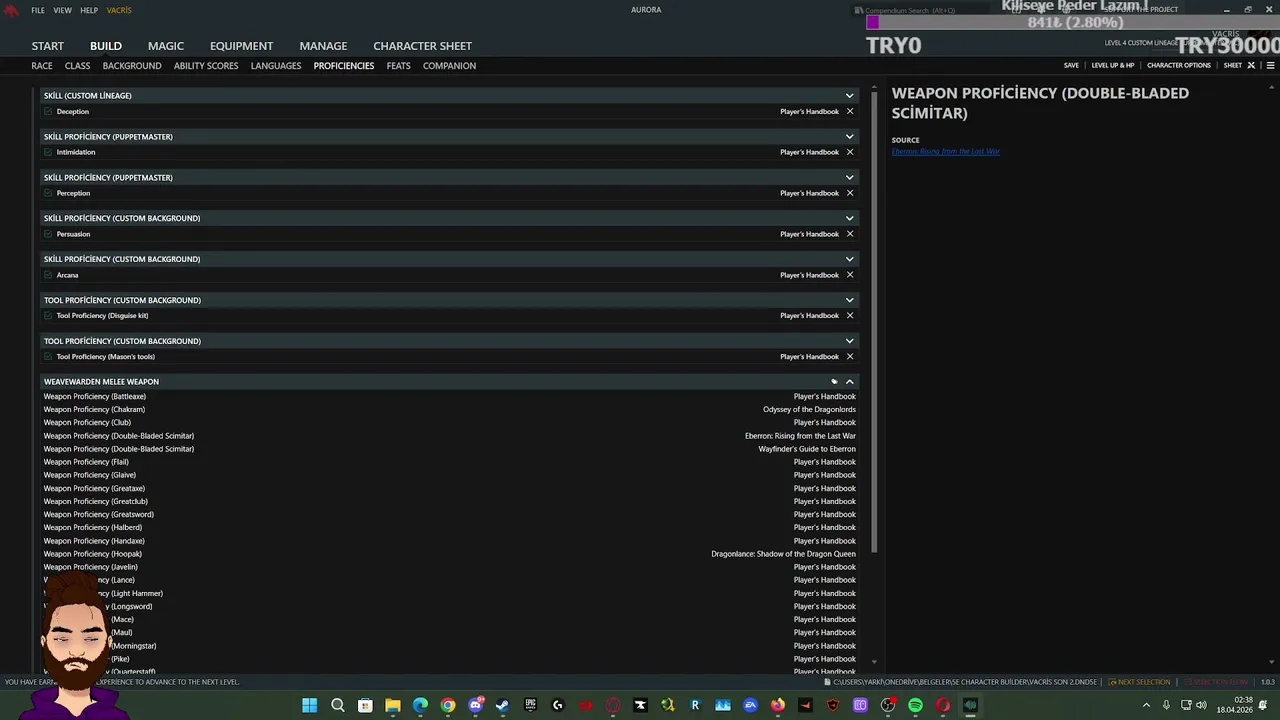
Task: Show hidden system tray icons
Action: pos(1146,705)
